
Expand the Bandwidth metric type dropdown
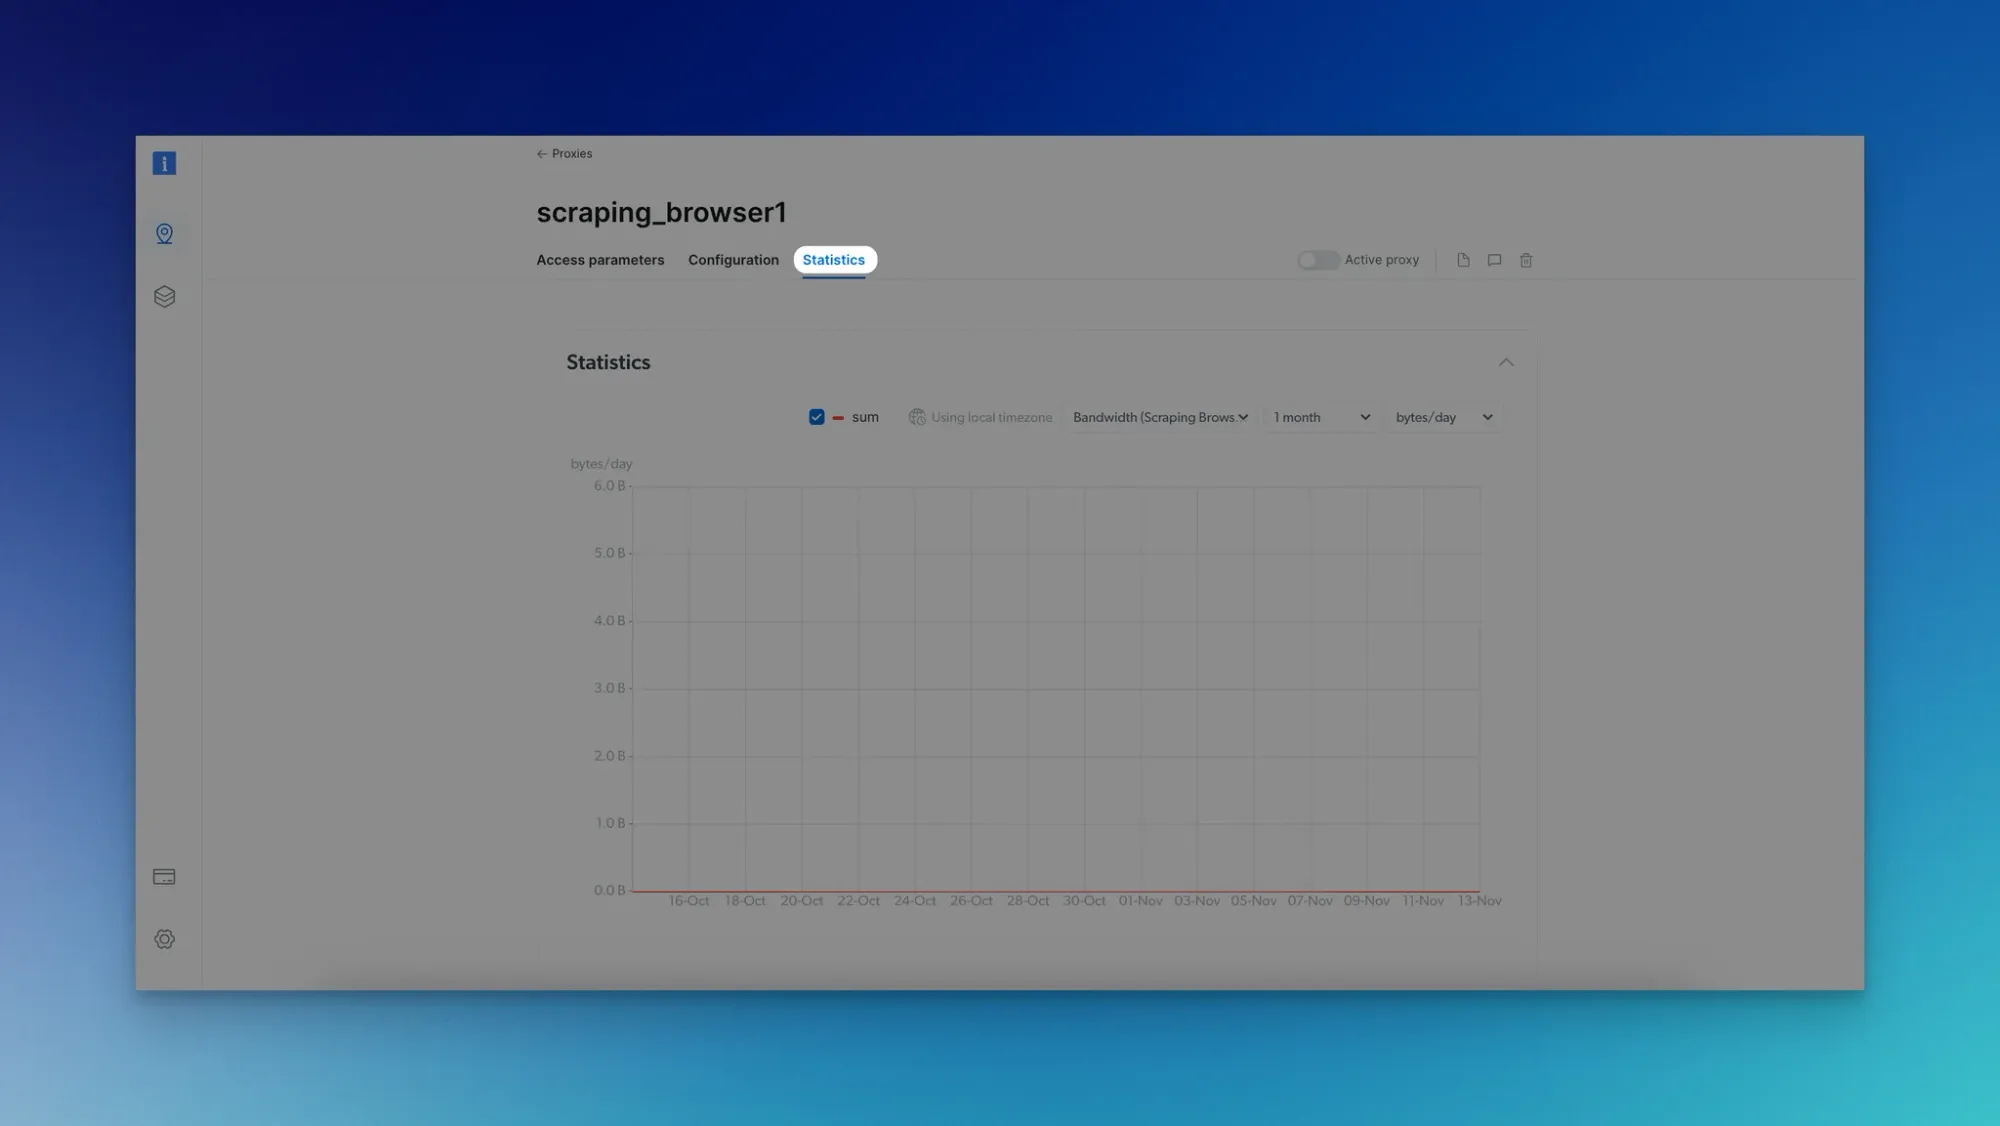(1161, 417)
